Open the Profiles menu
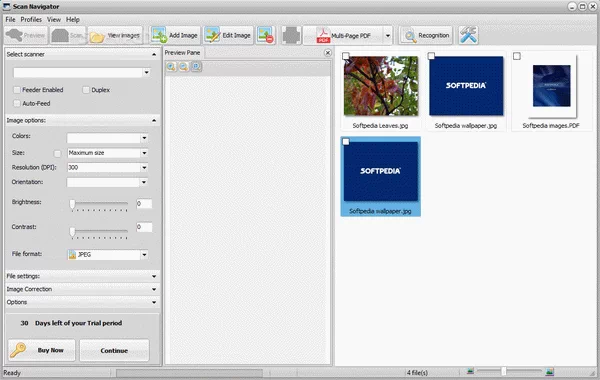 tap(31, 20)
